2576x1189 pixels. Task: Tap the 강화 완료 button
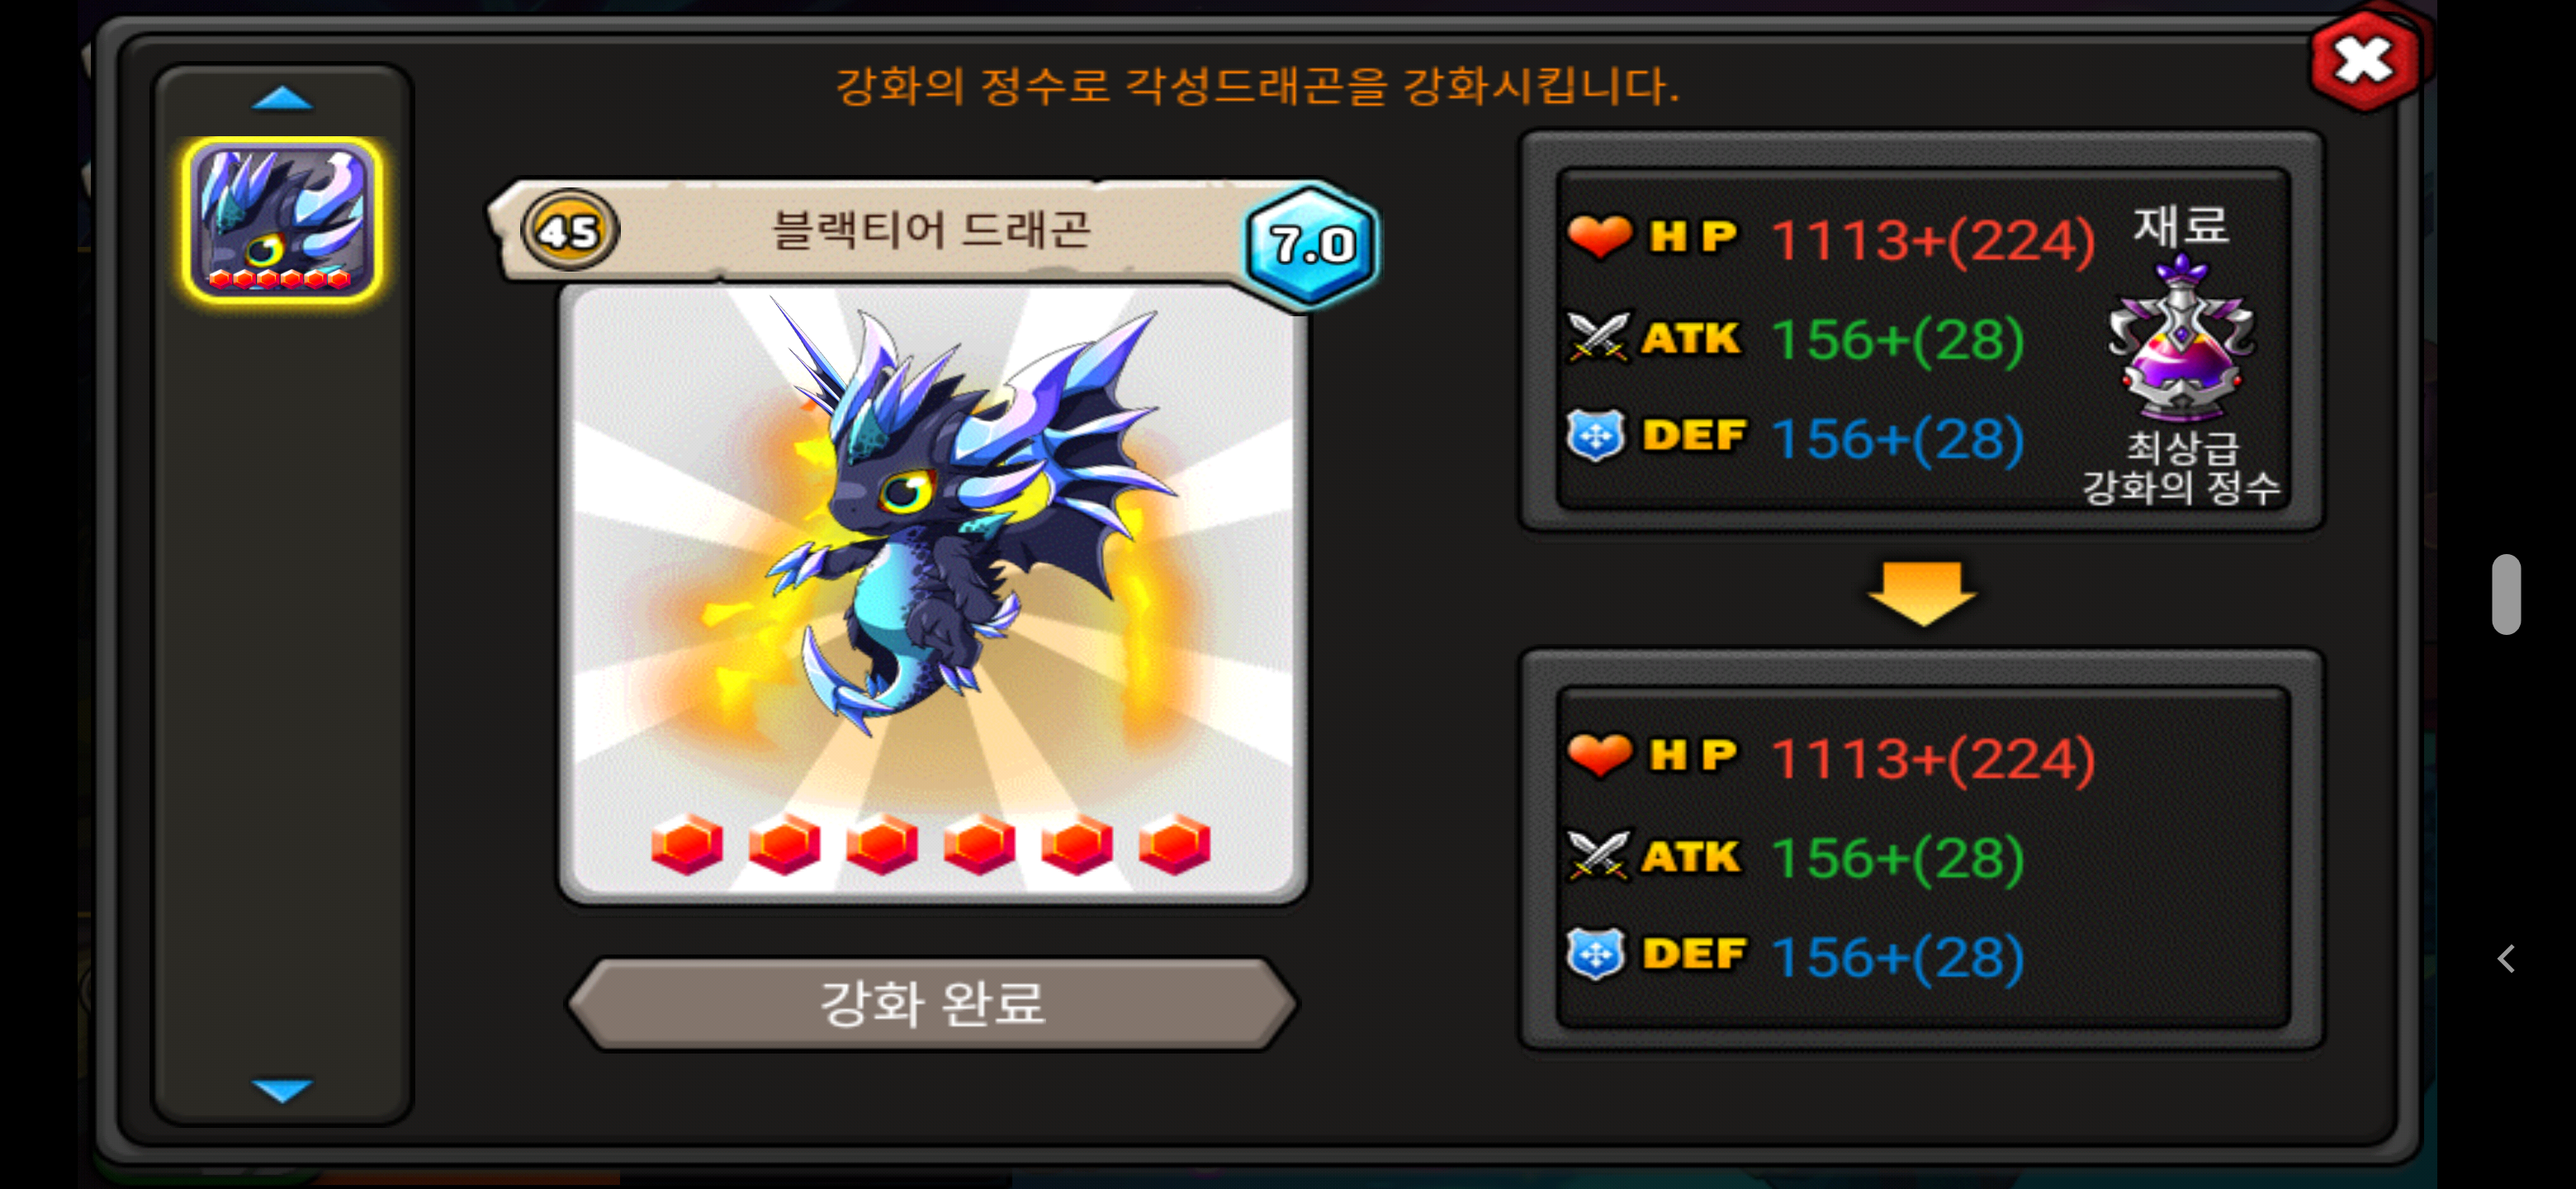932,1004
